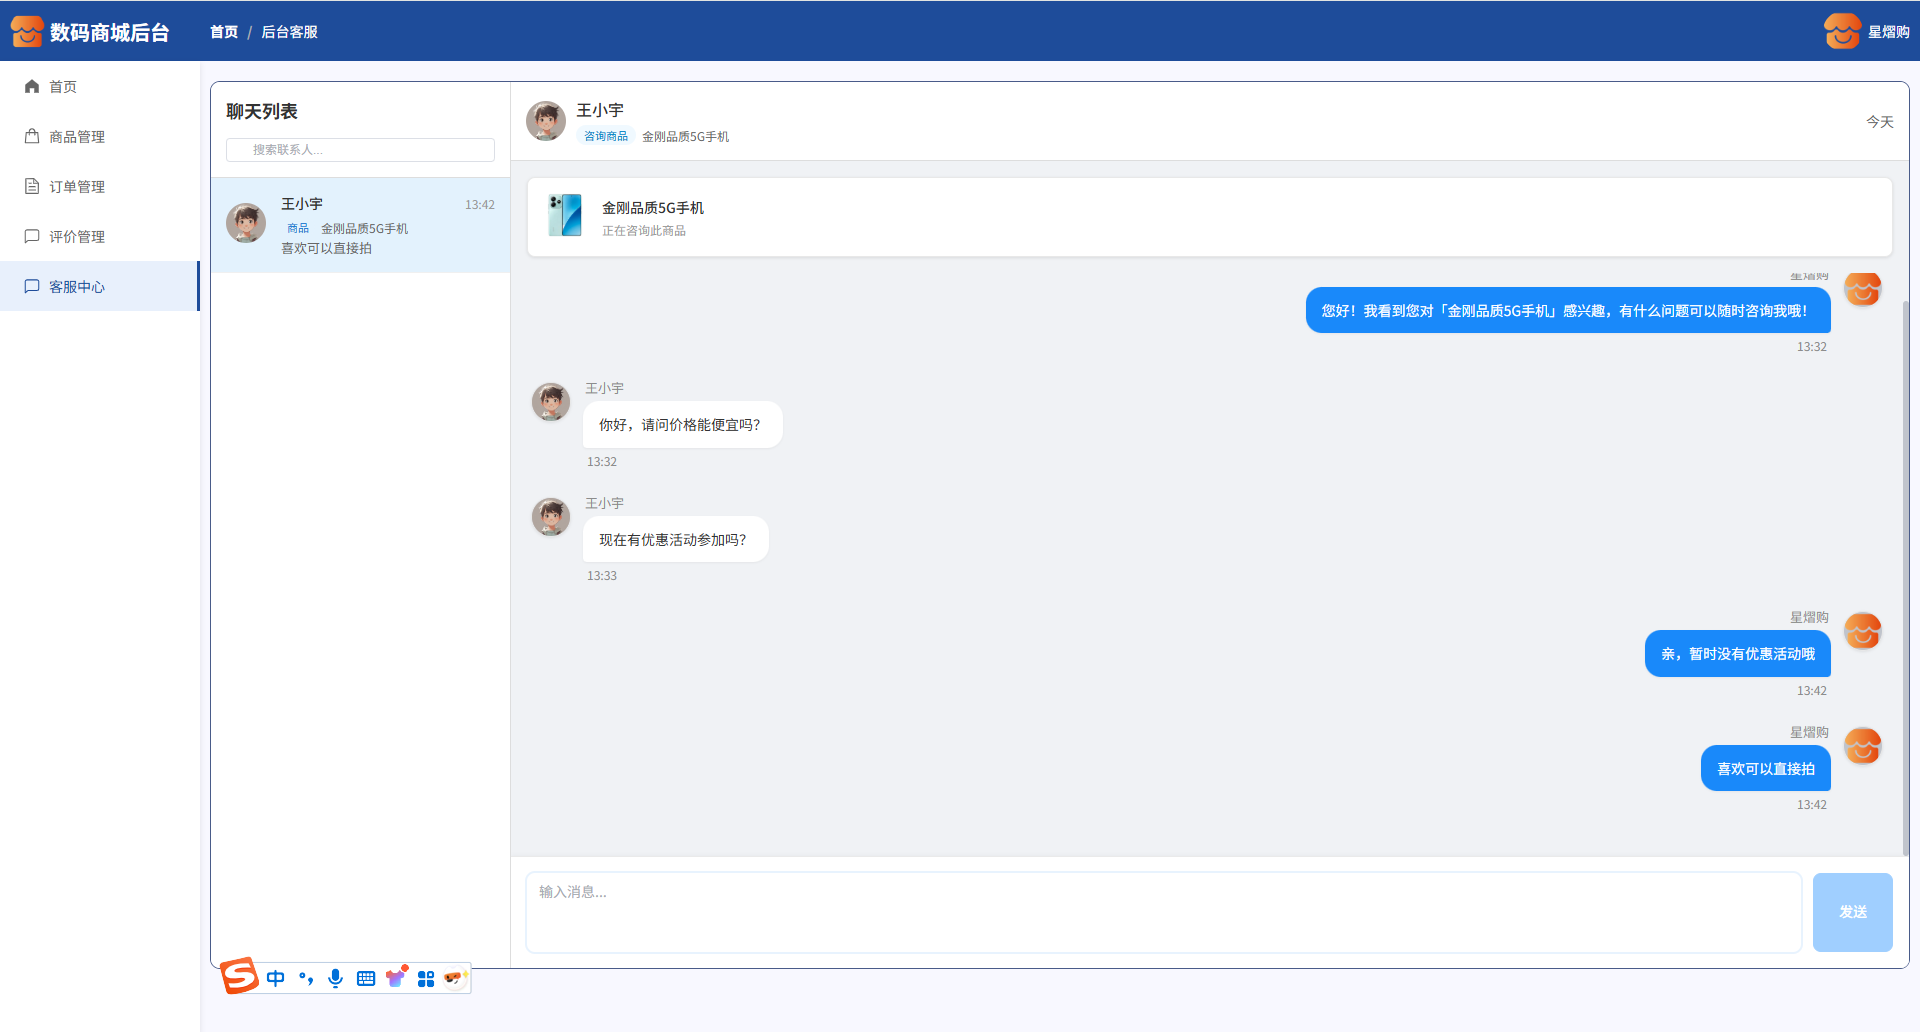
Task: Click 王小宇's avatar in chat header
Action: click(x=546, y=121)
